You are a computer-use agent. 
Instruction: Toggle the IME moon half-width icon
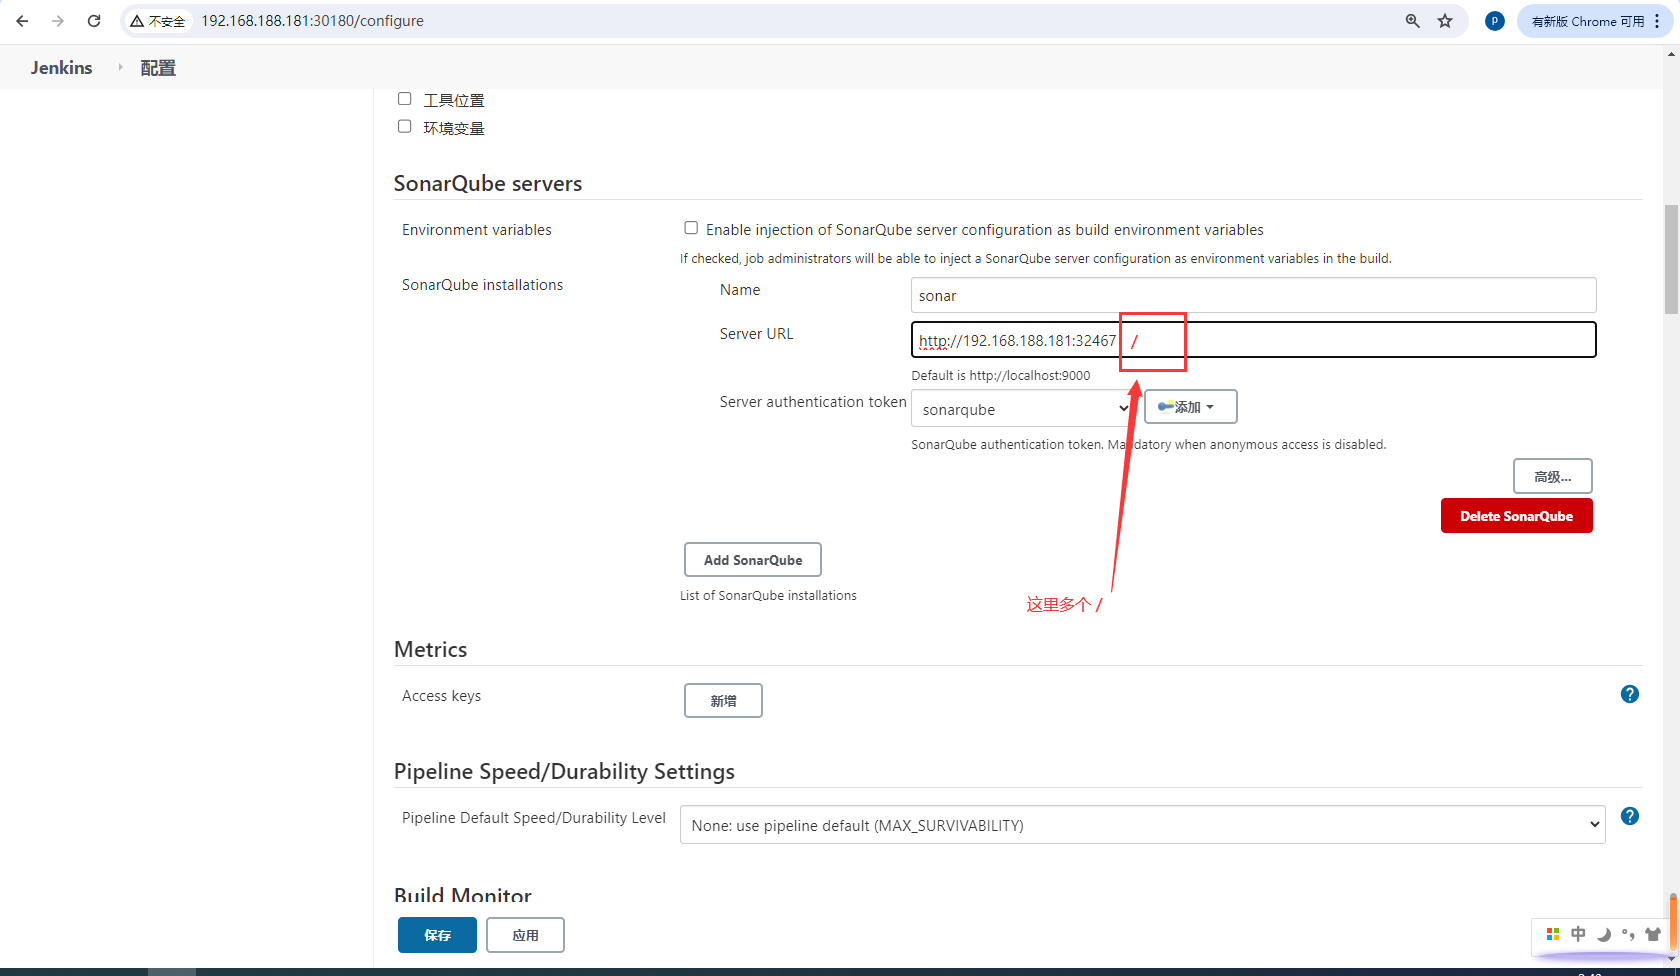click(x=1604, y=934)
